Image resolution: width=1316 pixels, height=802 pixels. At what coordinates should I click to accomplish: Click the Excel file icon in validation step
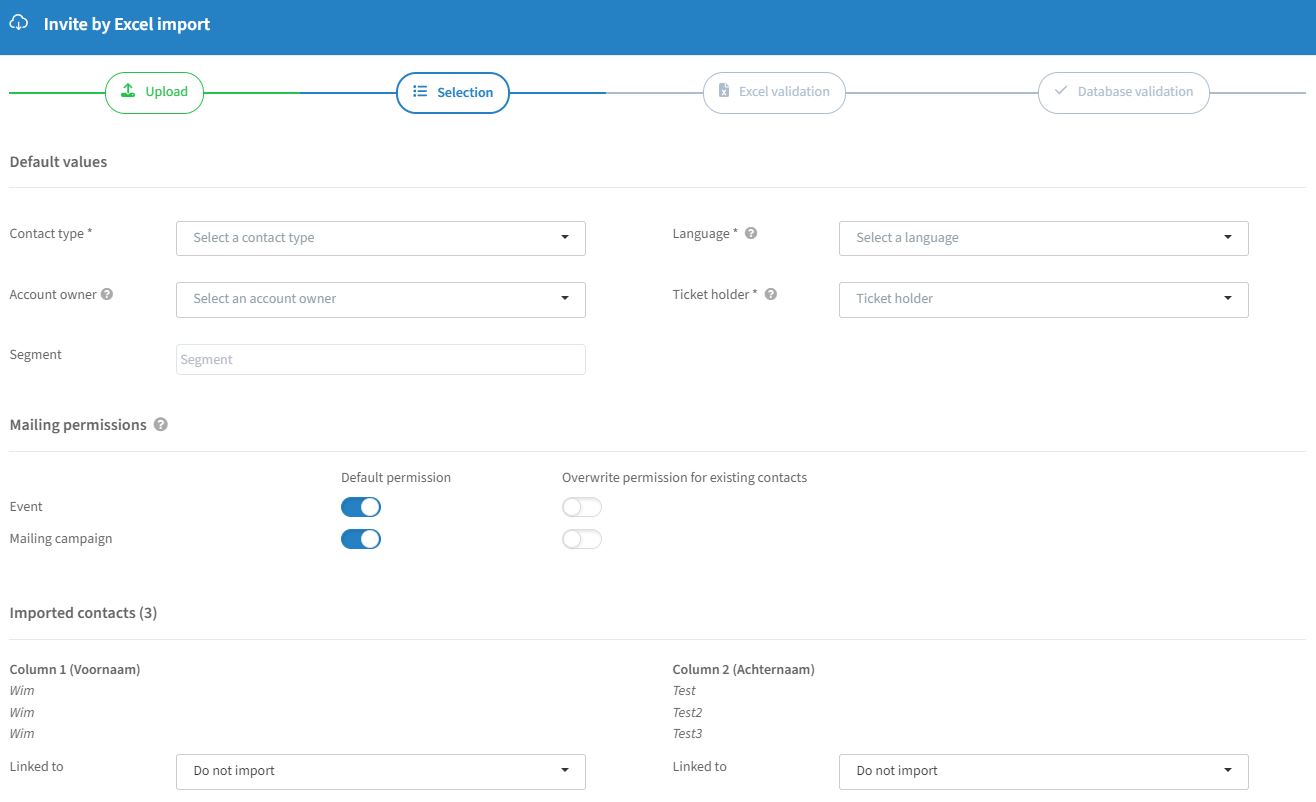[723, 92]
